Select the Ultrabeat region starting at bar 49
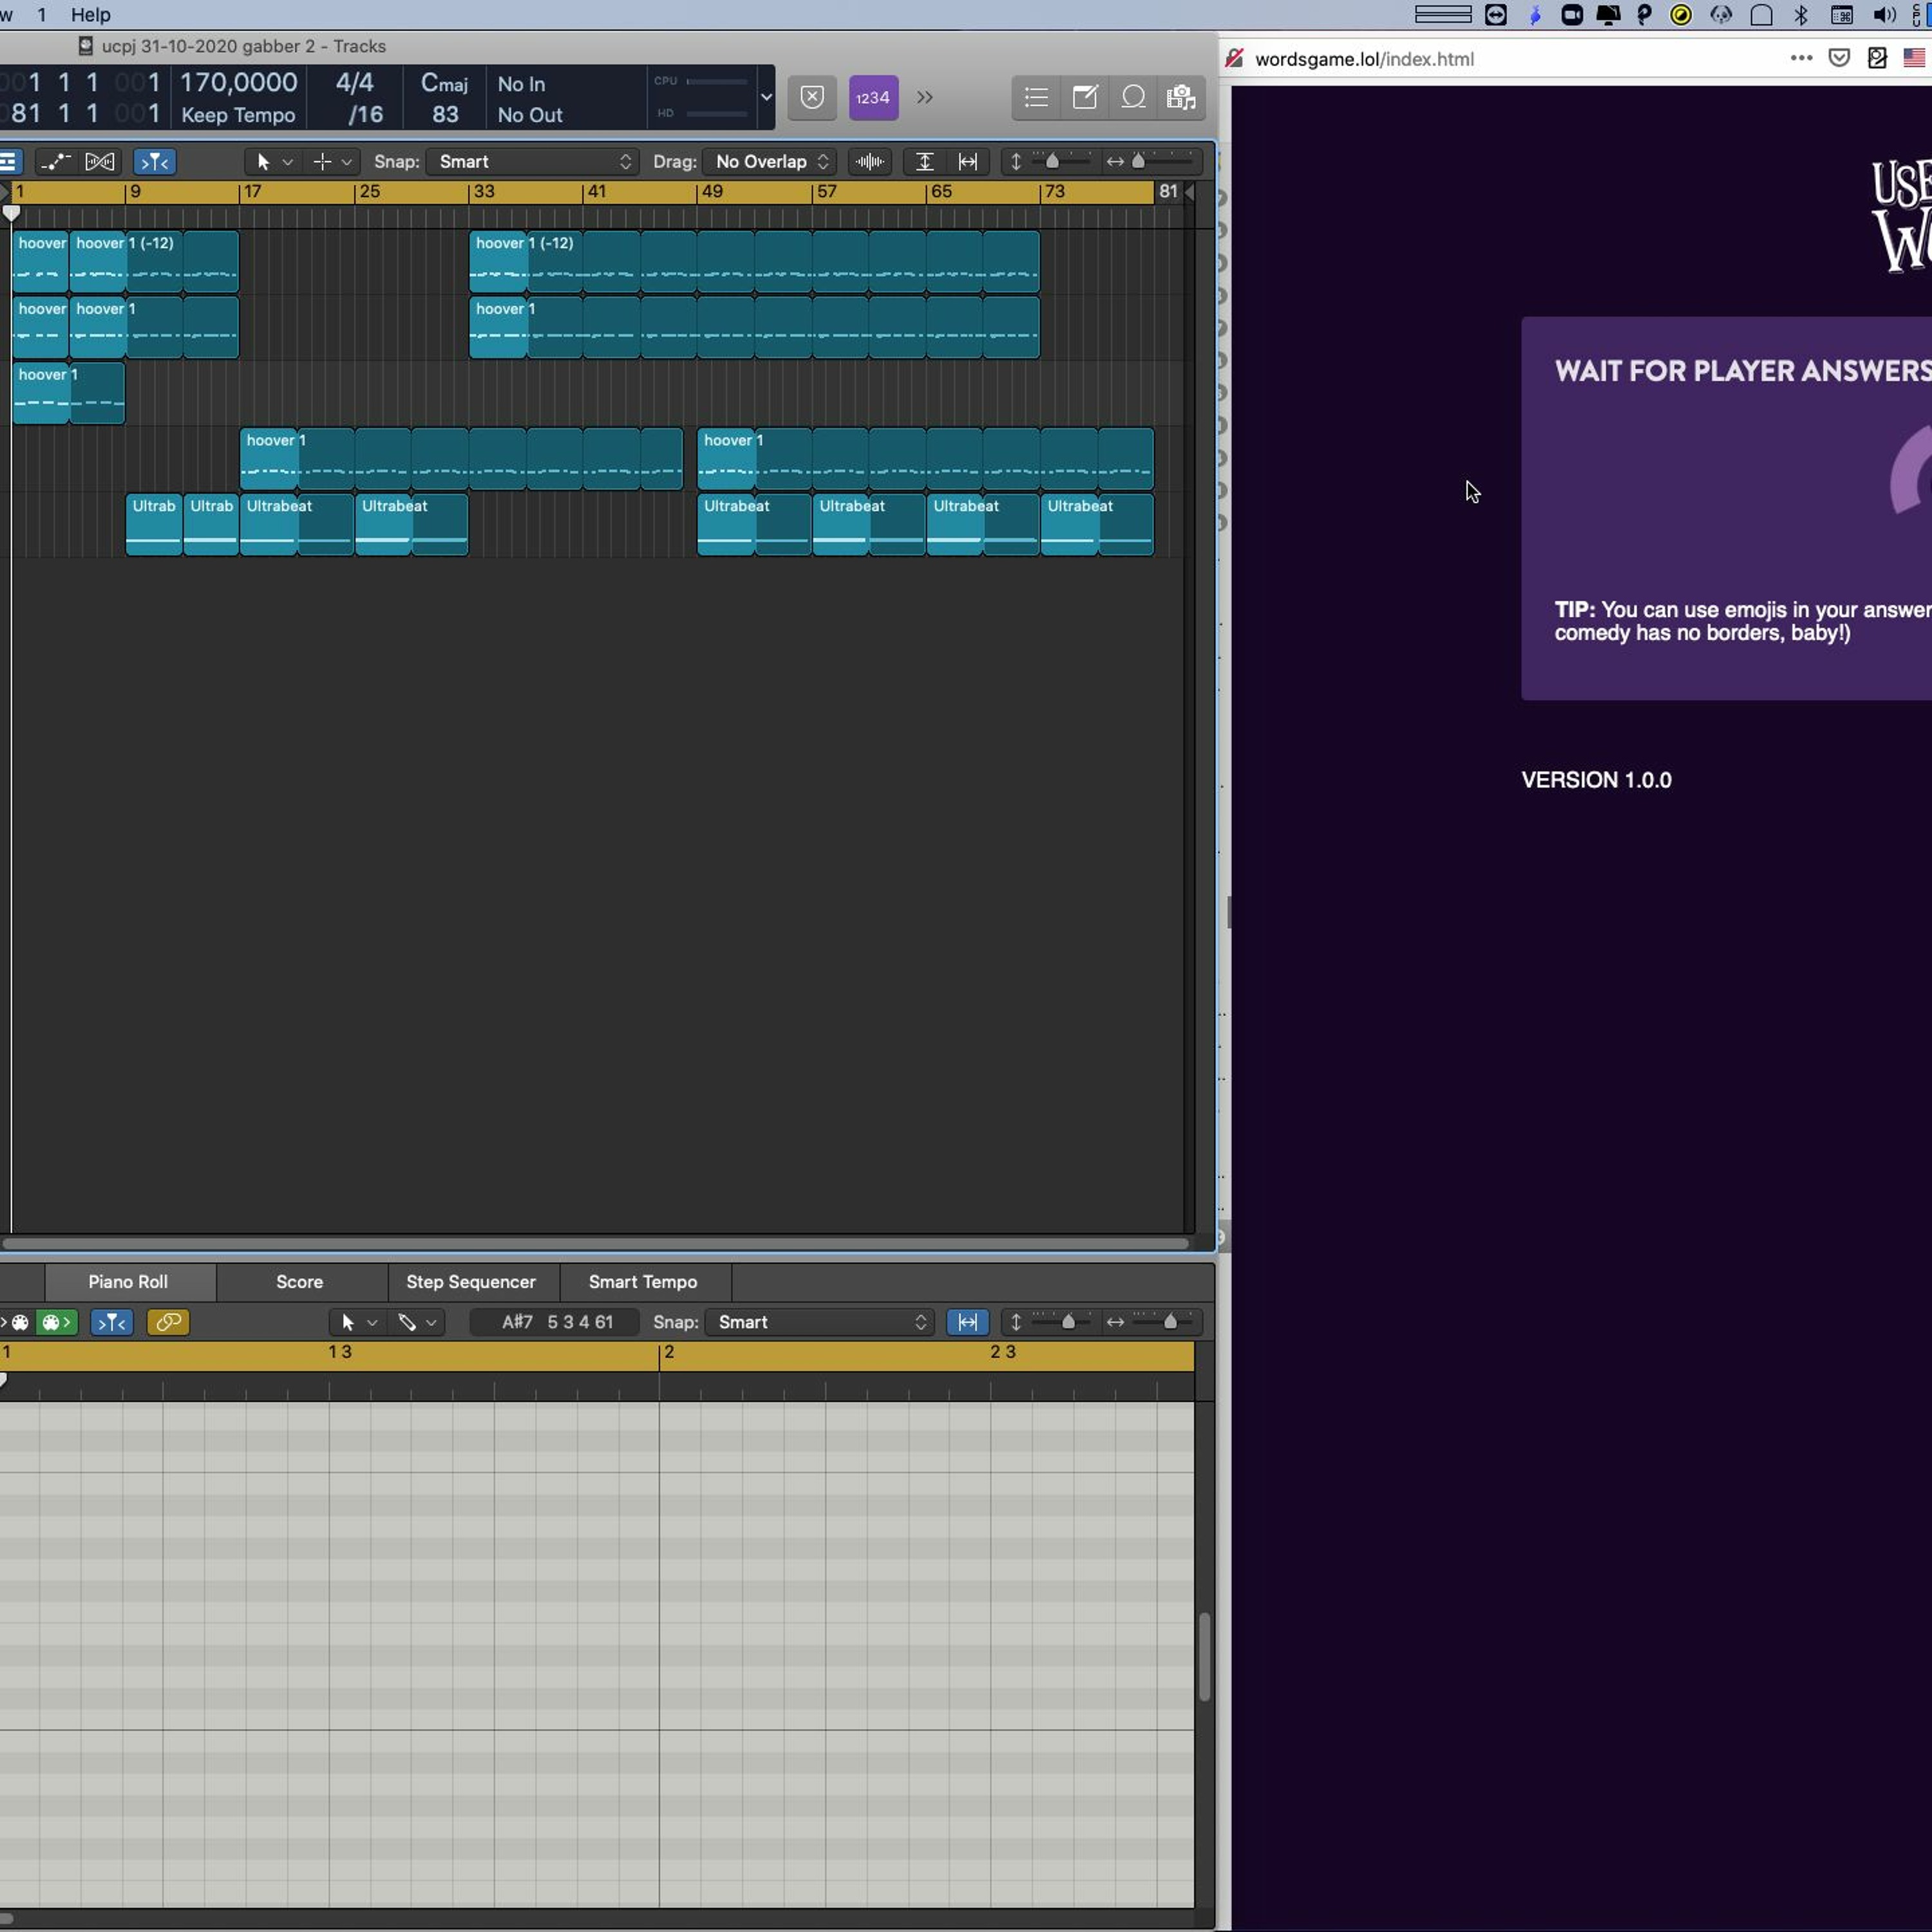Viewport: 1932px width, 1932px height. [x=754, y=525]
